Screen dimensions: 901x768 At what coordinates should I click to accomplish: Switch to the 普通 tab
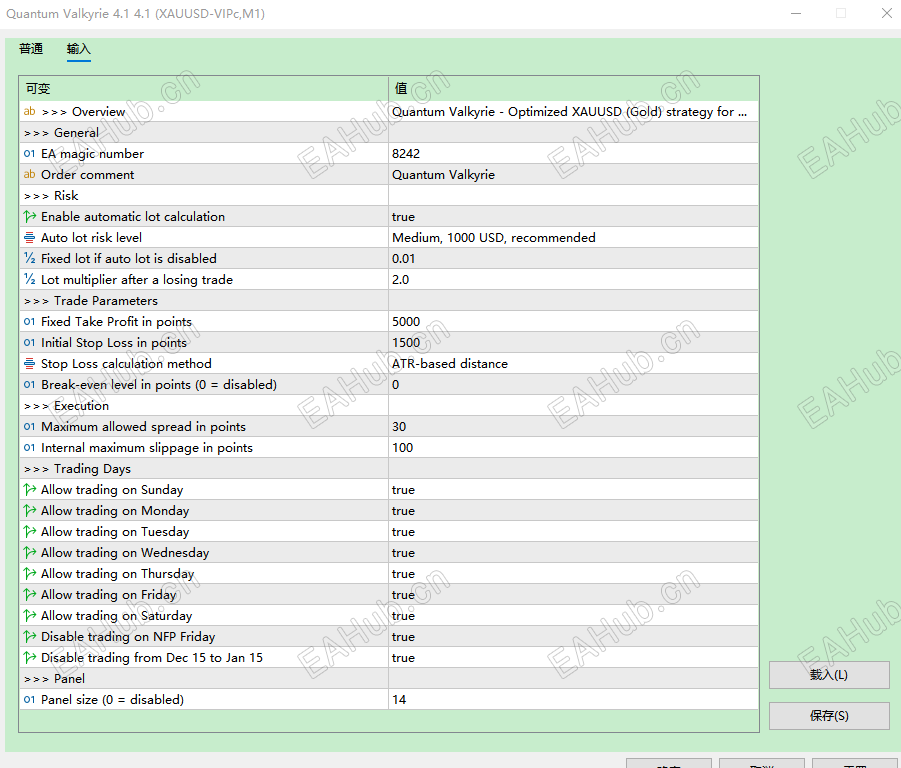click(31, 49)
